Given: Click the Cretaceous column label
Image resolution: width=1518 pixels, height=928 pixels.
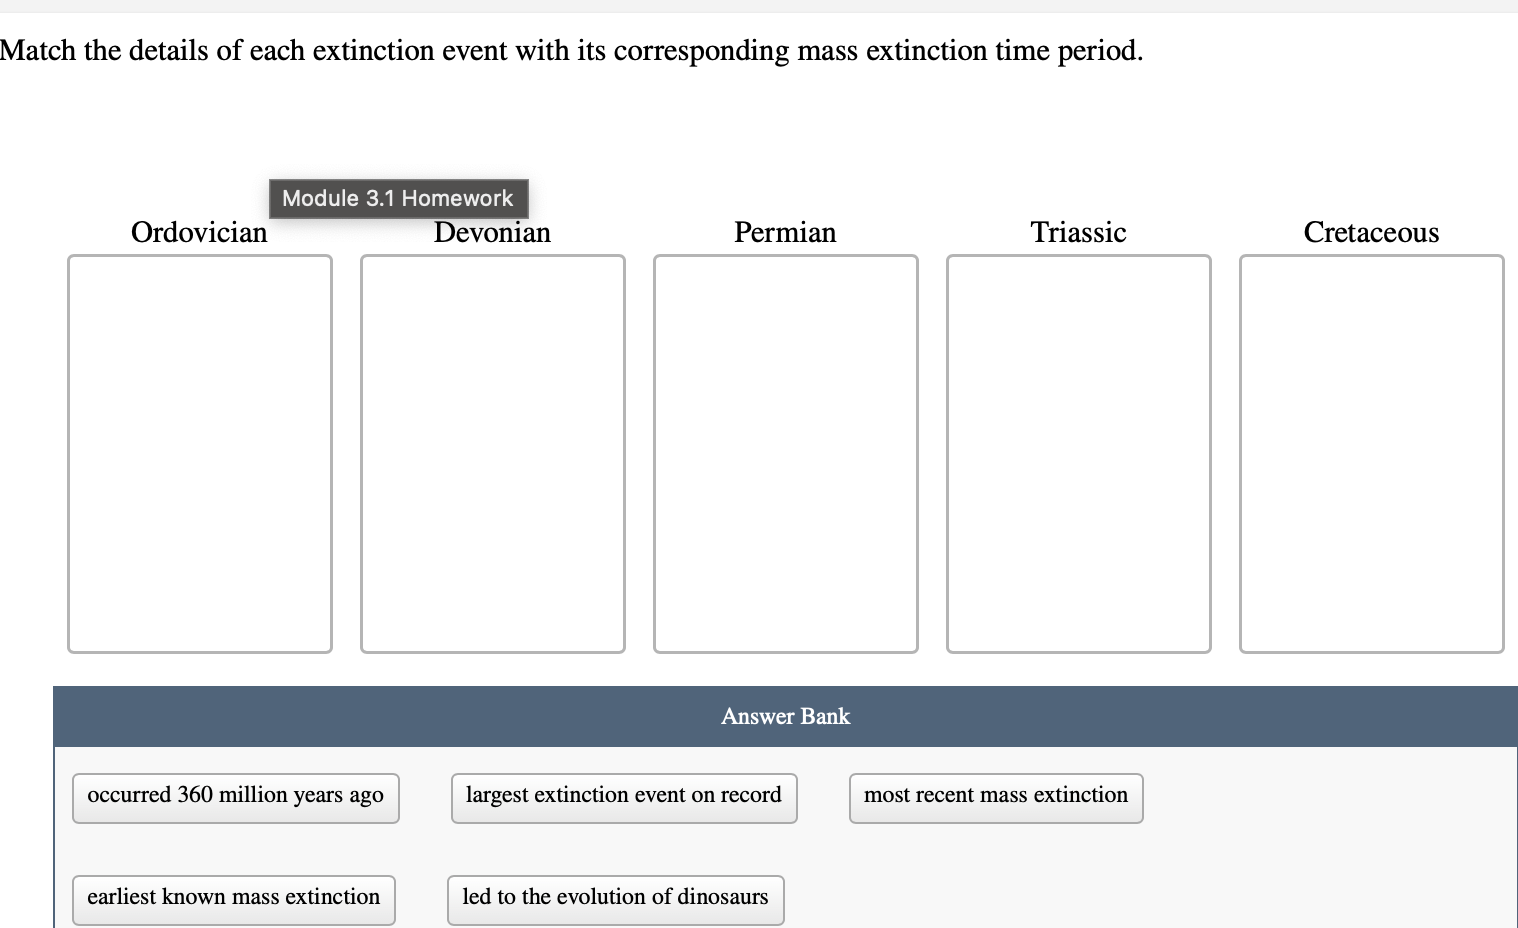Looking at the screenshot, I should click(1371, 232).
